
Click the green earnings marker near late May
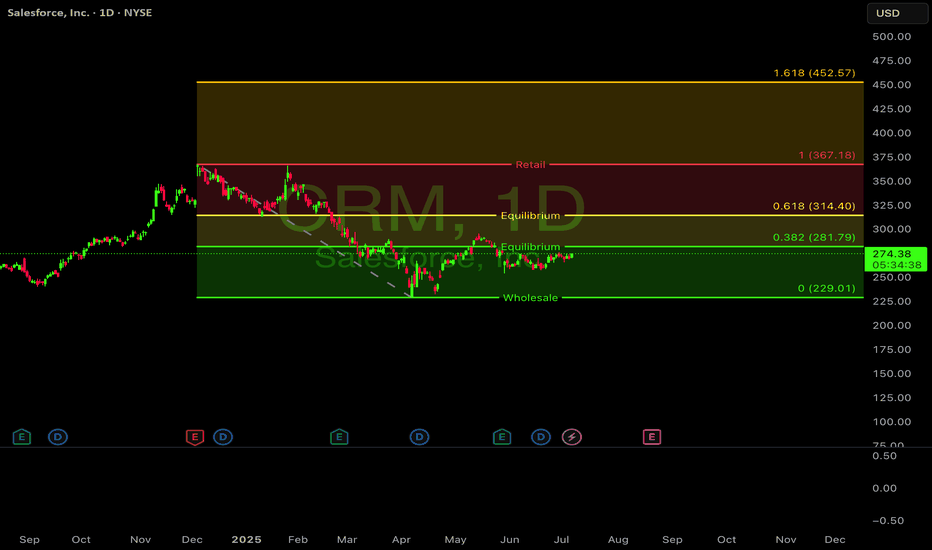click(x=502, y=437)
